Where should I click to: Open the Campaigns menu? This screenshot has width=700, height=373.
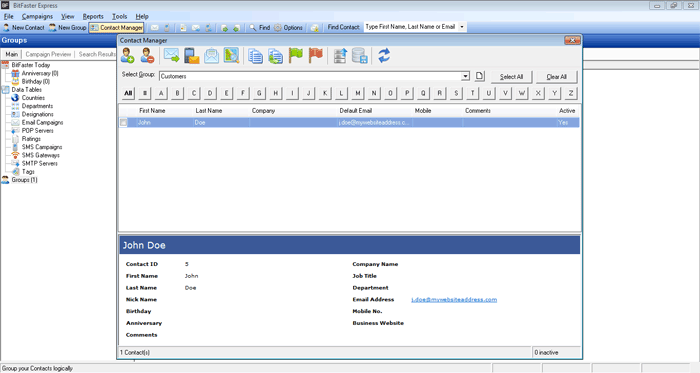point(38,17)
